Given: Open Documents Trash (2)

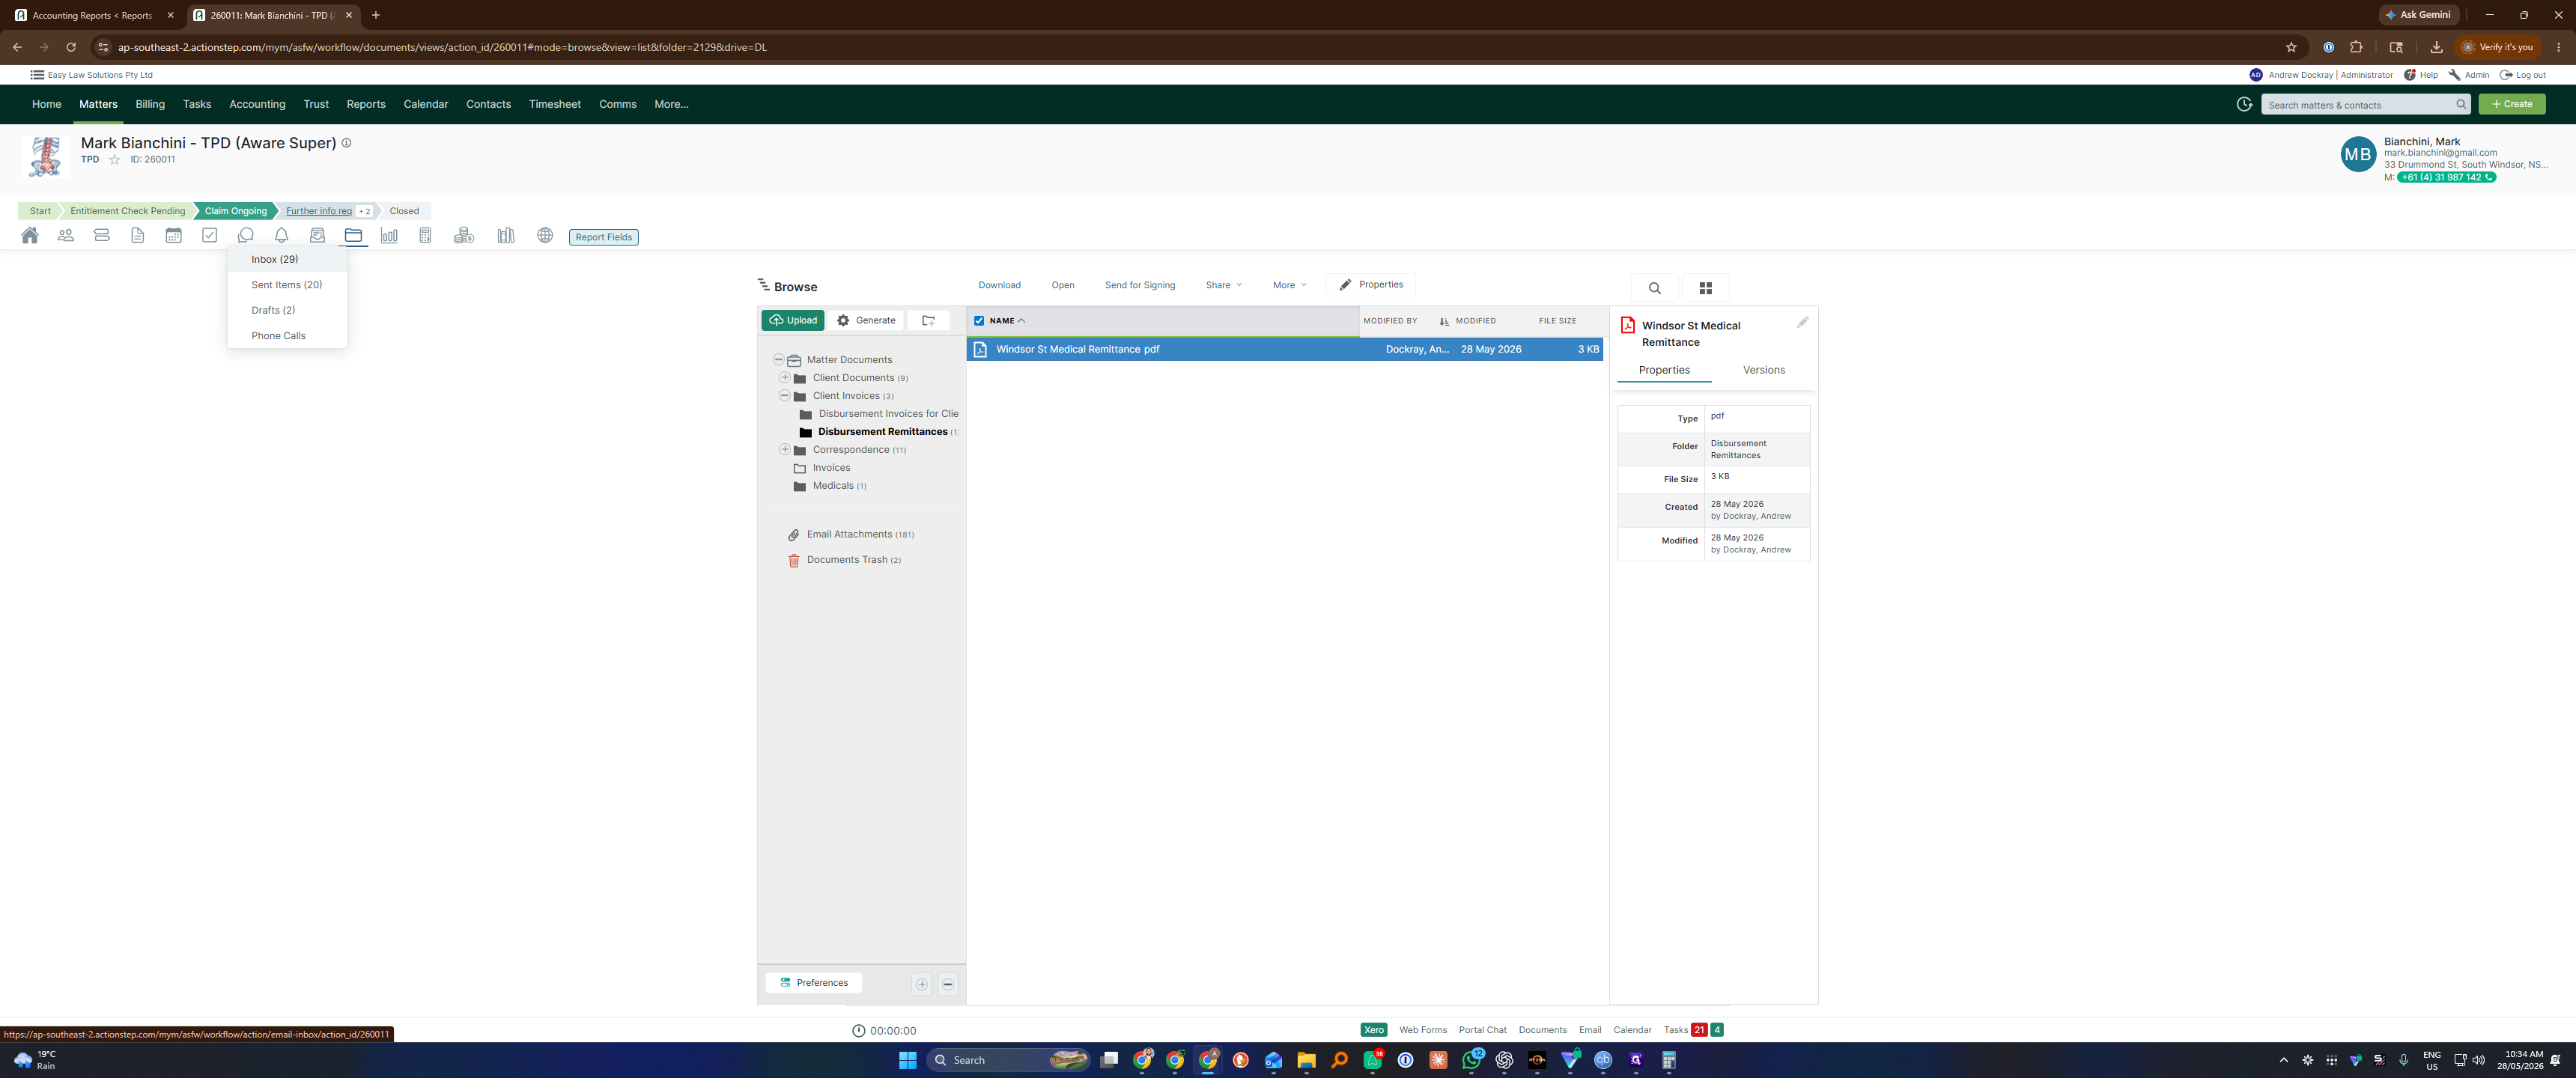Looking at the screenshot, I should point(853,560).
